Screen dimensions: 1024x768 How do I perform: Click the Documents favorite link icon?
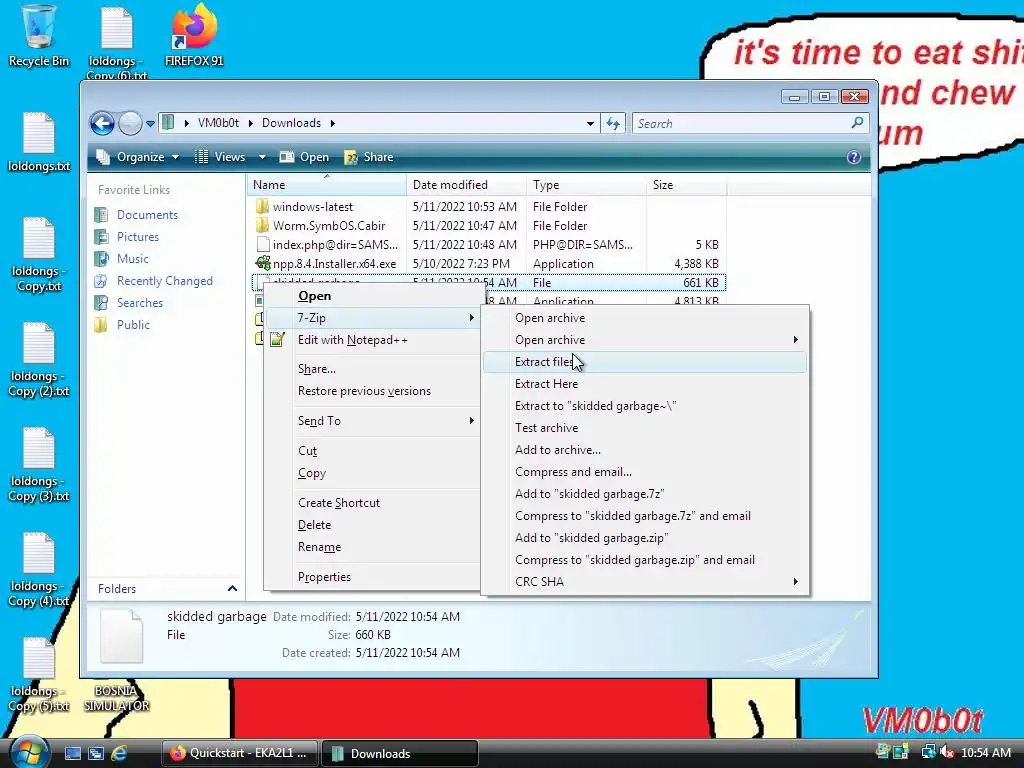click(101, 215)
